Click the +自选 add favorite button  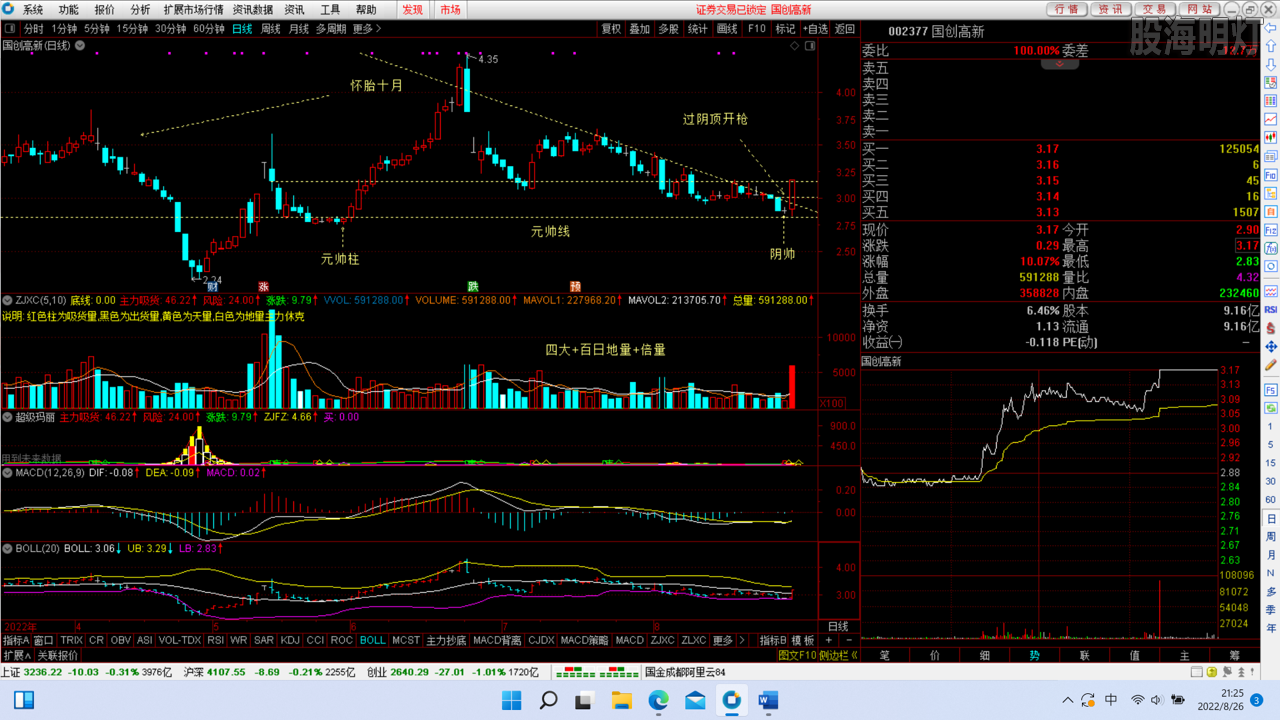click(x=815, y=29)
